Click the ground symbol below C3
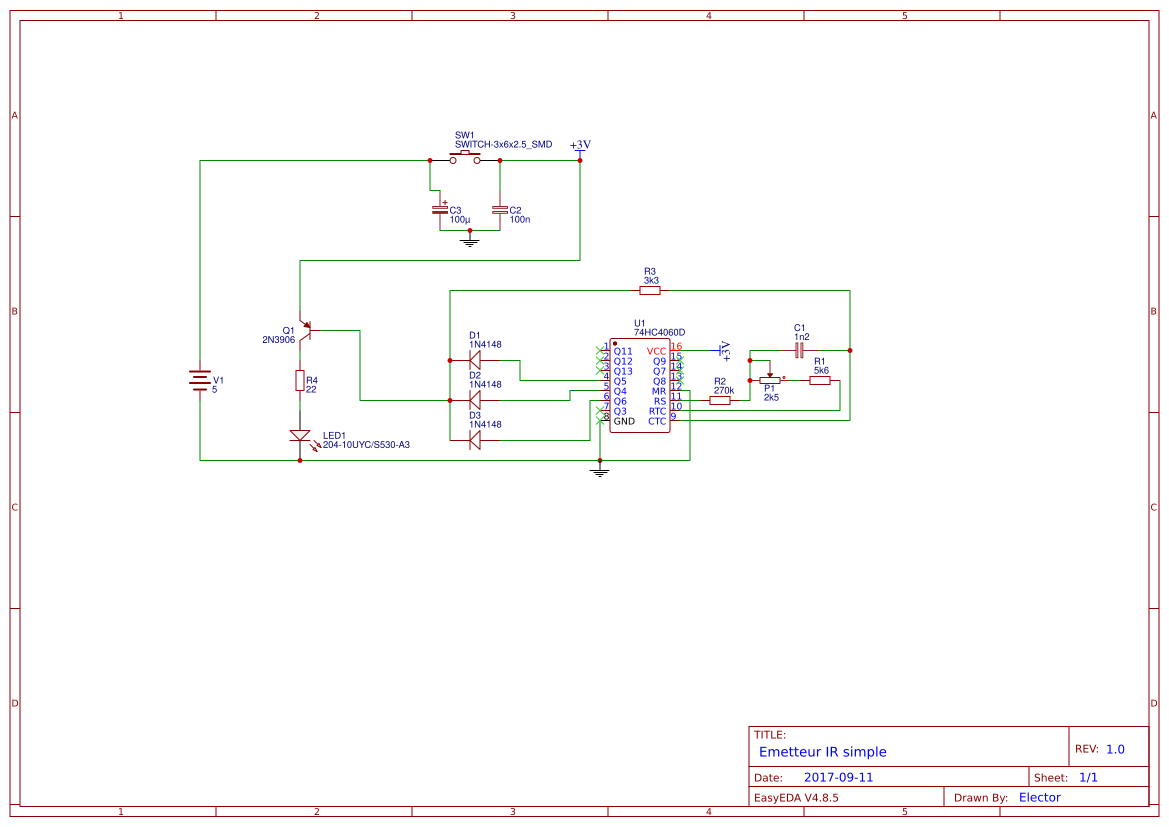The image size is (1169, 827). (470, 241)
